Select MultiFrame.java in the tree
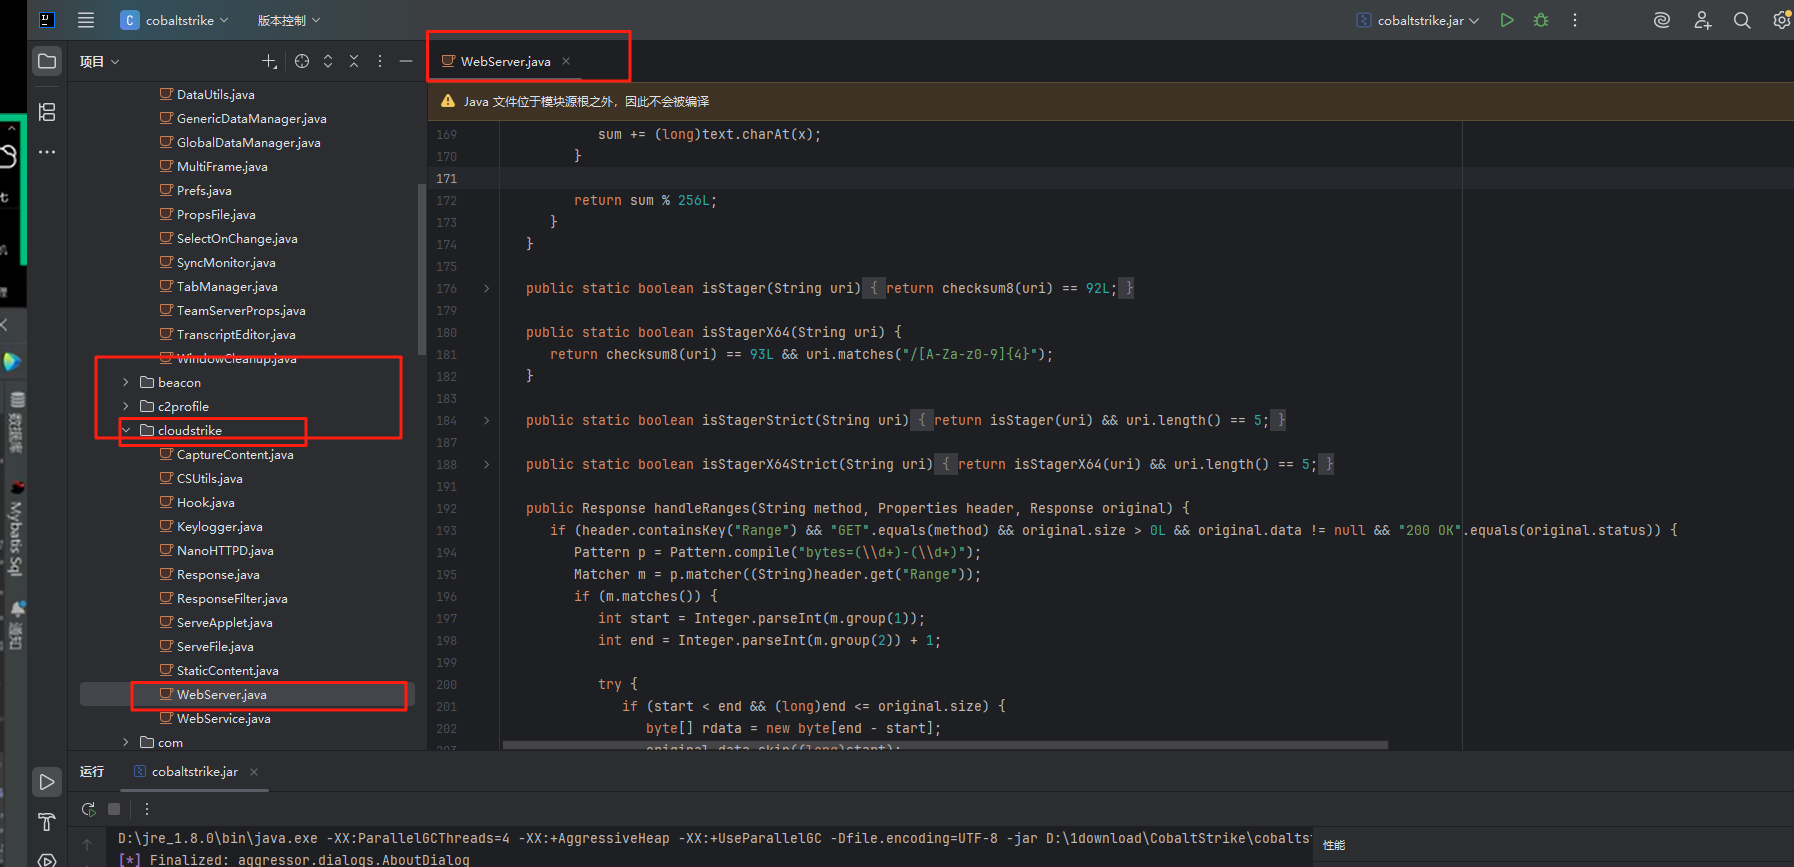Screen dimensions: 1794x867 222,166
